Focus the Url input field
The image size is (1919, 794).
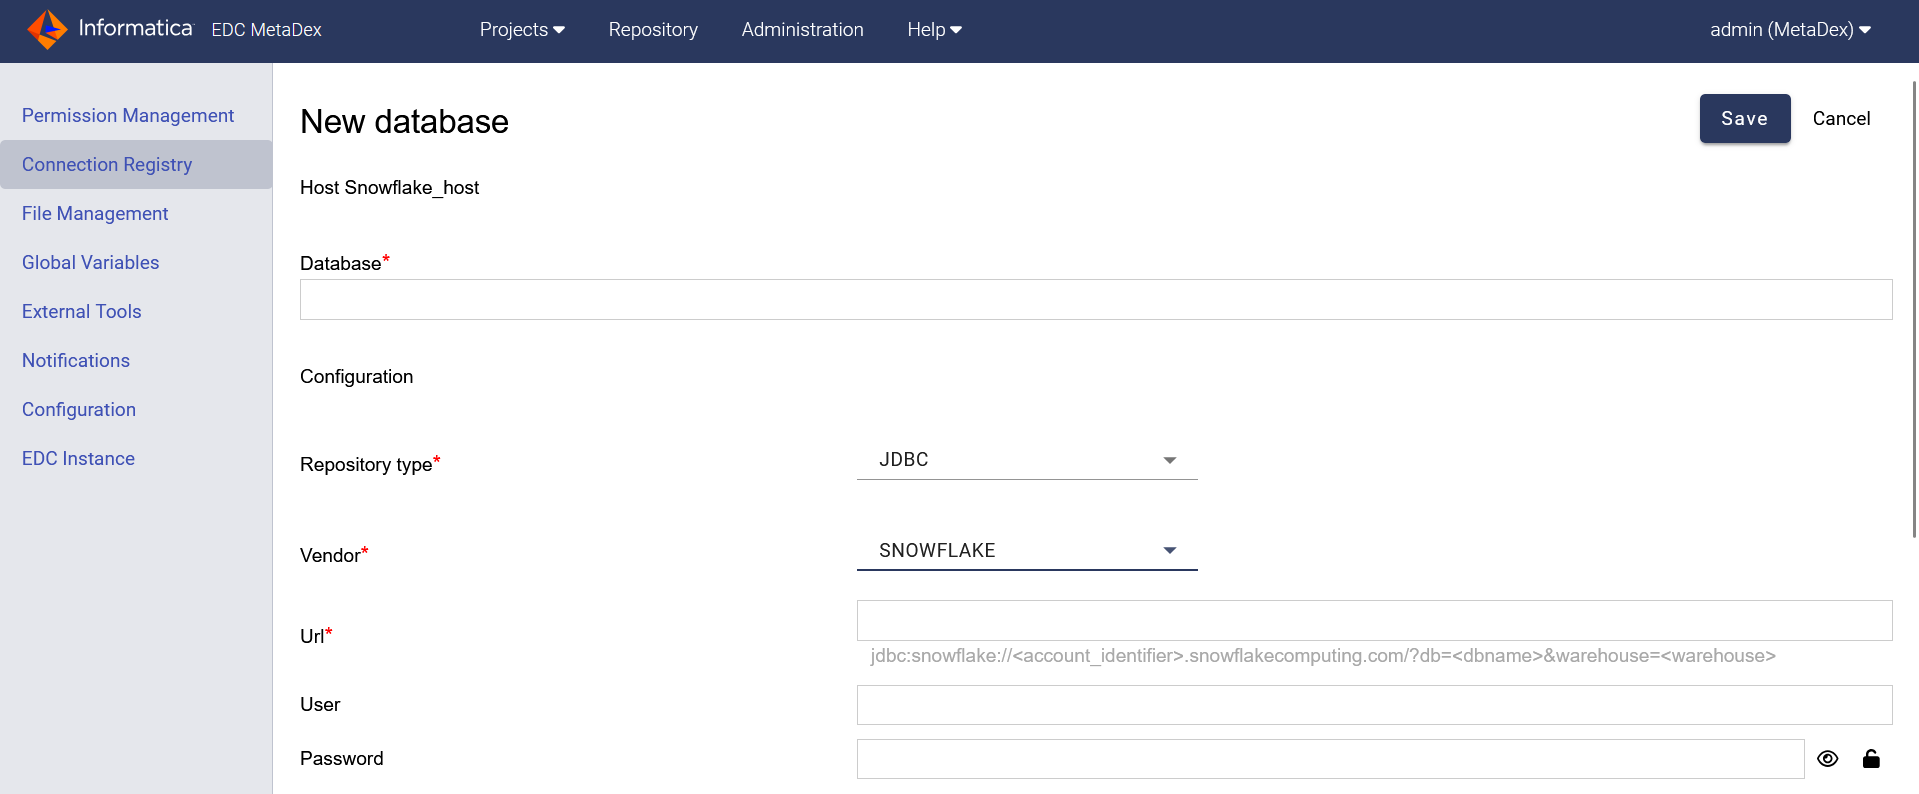click(1375, 621)
